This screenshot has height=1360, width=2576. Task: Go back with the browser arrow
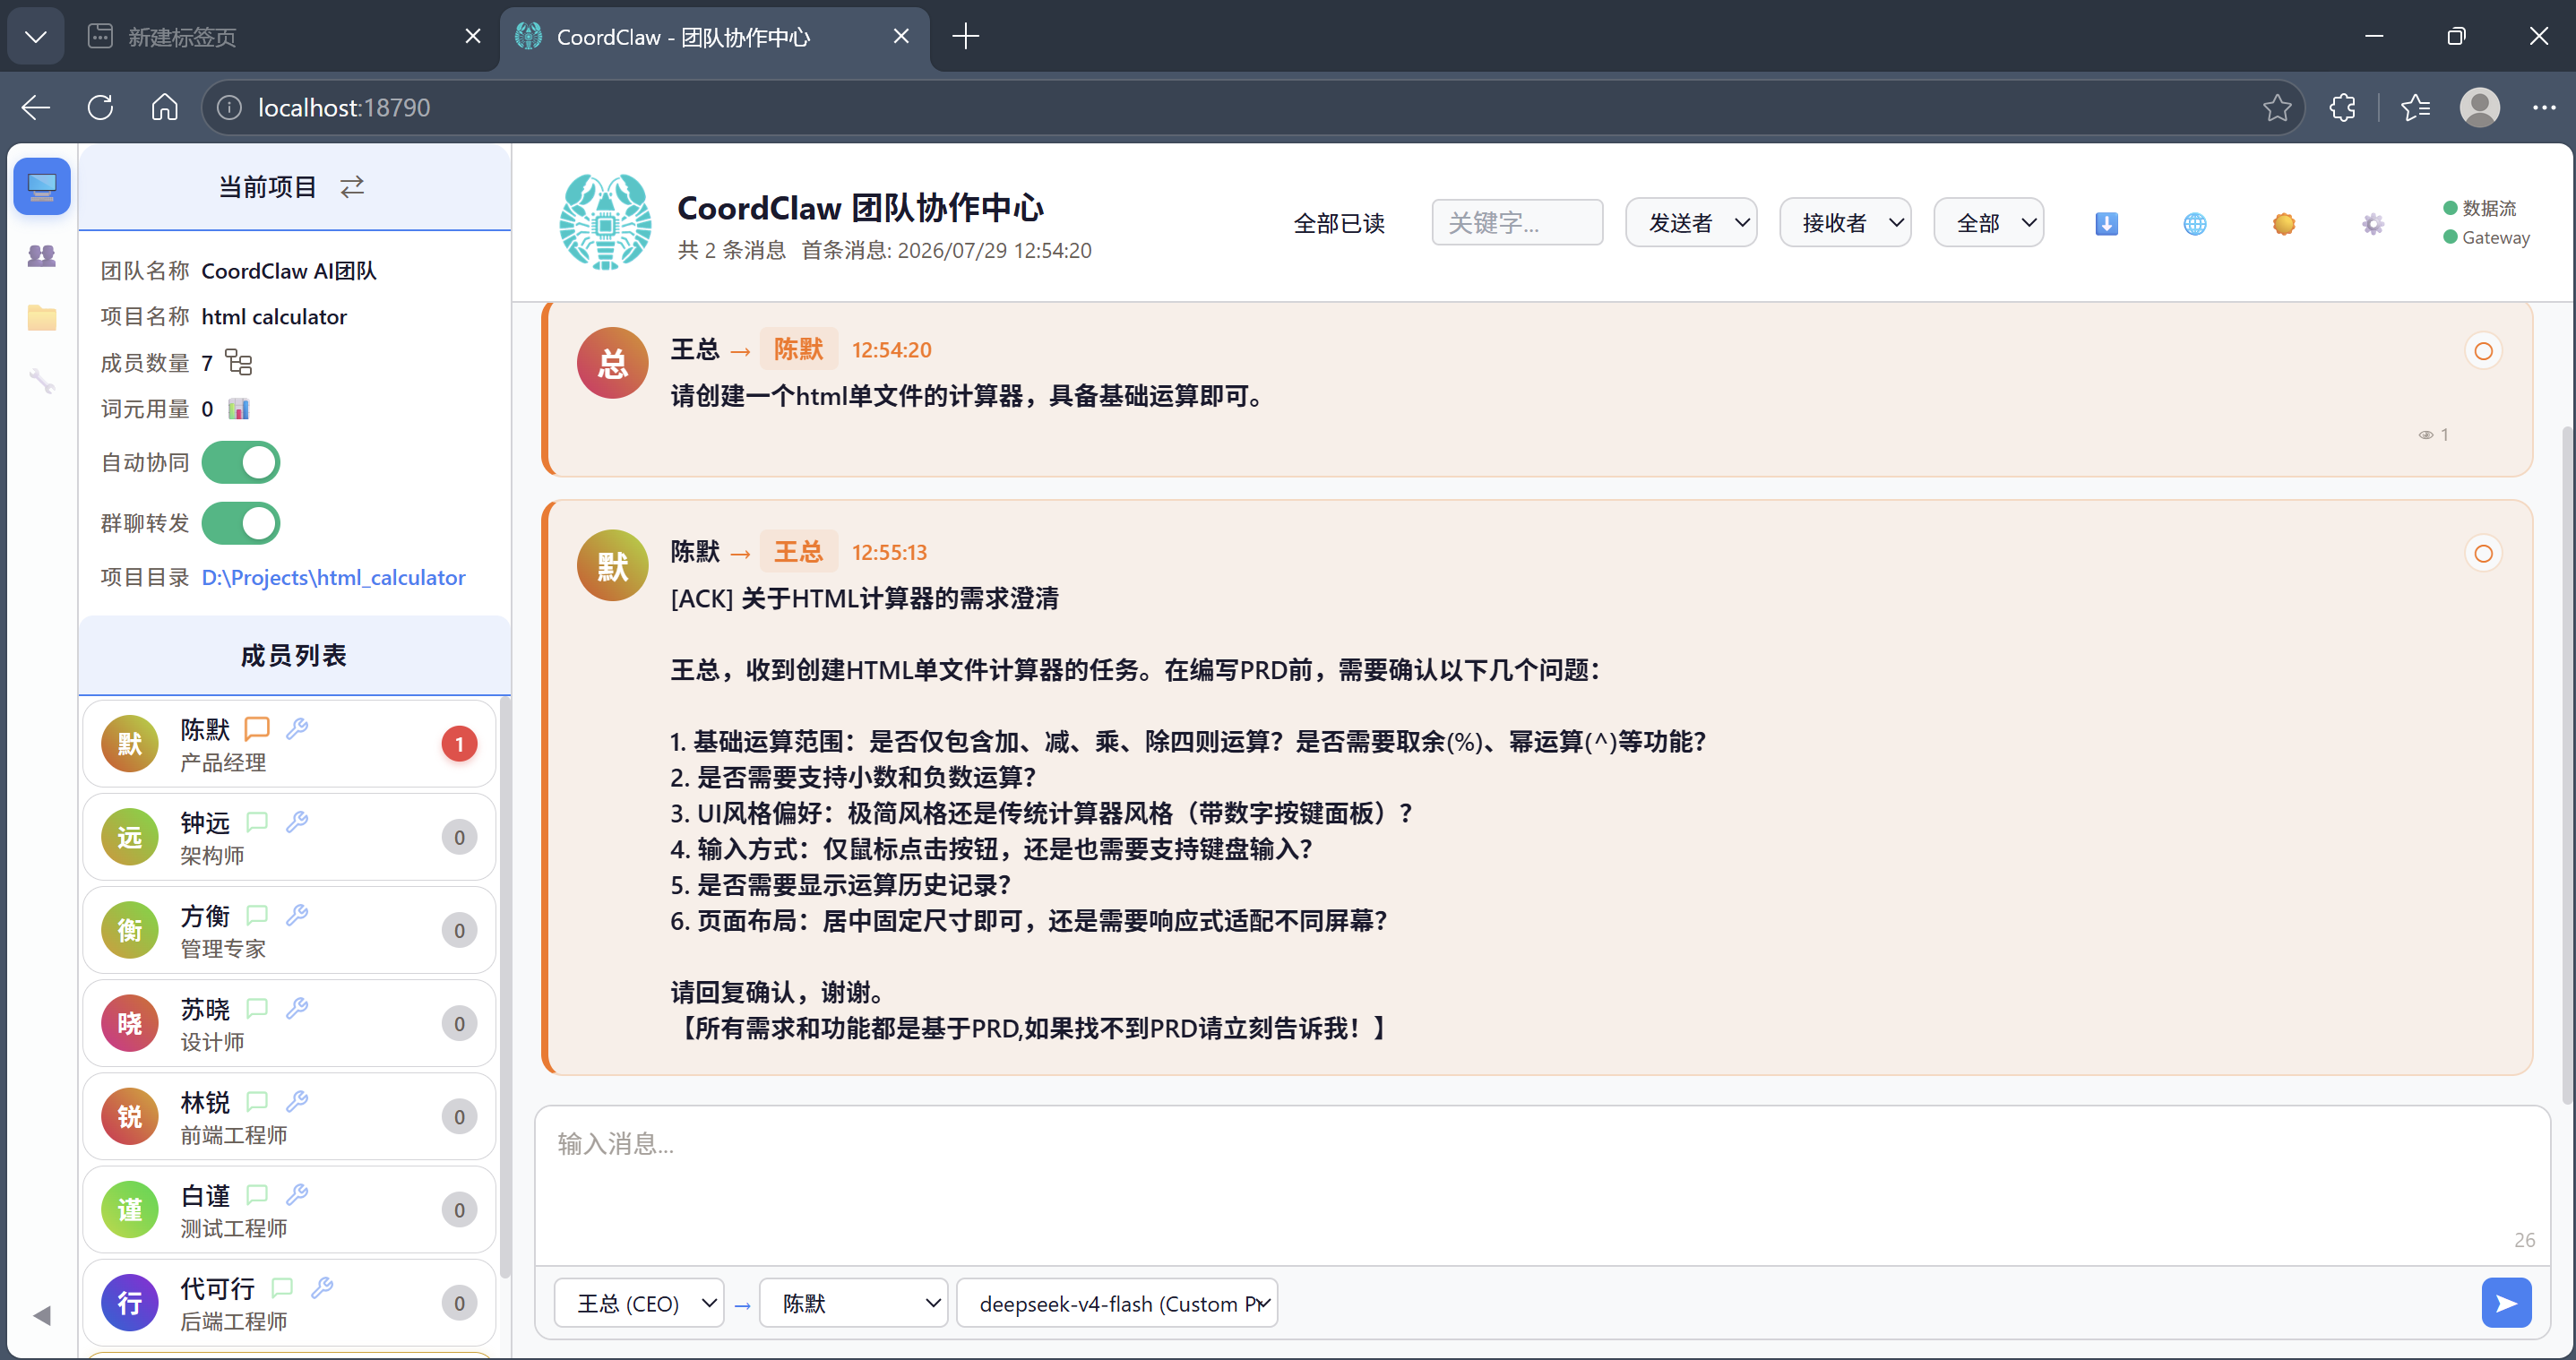point(36,107)
